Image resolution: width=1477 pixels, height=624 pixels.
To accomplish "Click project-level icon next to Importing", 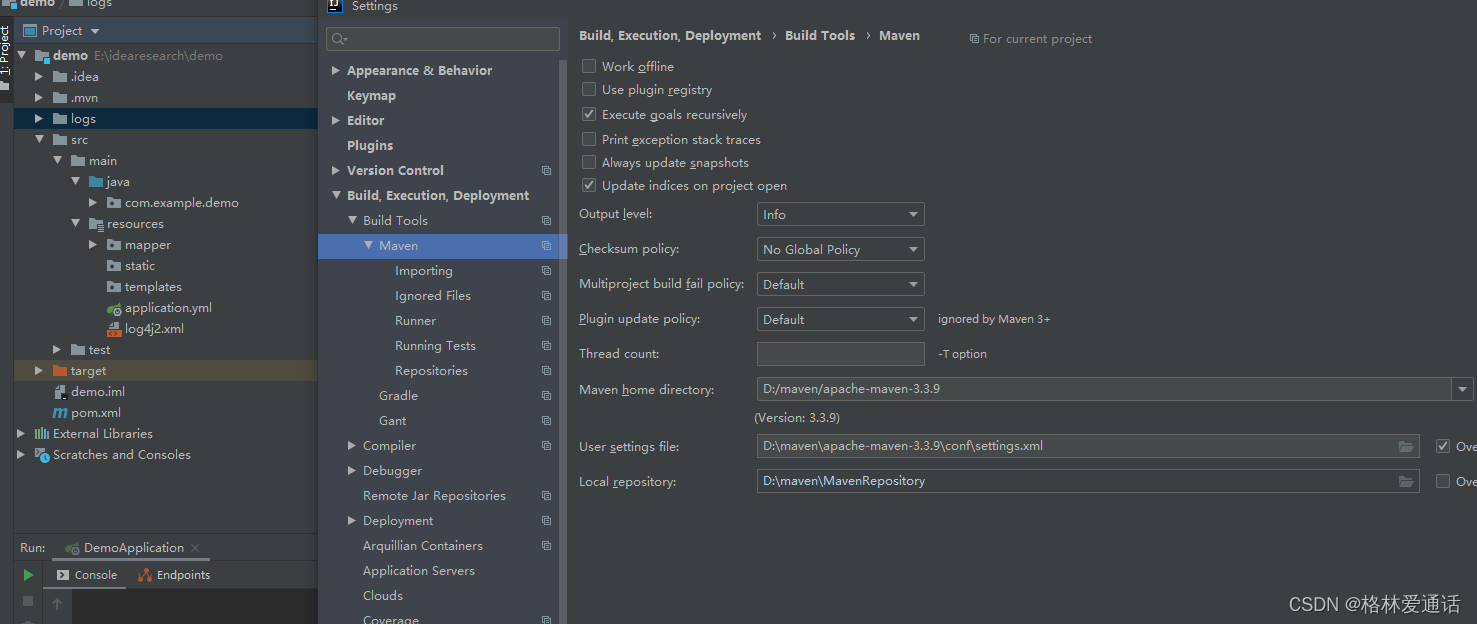I will pyautogui.click(x=546, y=271).
